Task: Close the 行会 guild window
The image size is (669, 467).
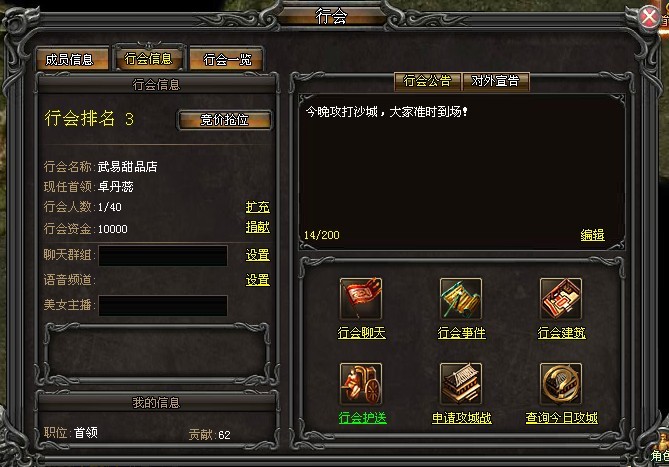Action: (649, 17)
